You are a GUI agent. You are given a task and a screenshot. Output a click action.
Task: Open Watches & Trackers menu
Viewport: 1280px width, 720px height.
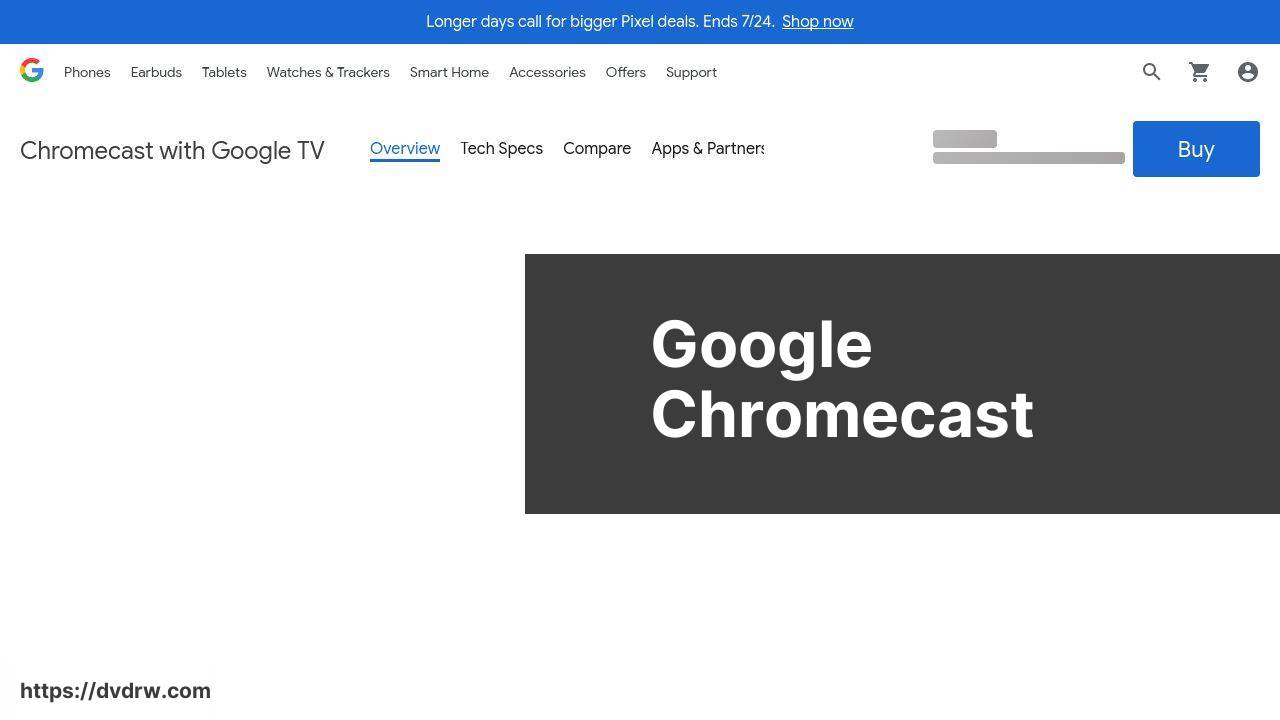tap(328, 72)
